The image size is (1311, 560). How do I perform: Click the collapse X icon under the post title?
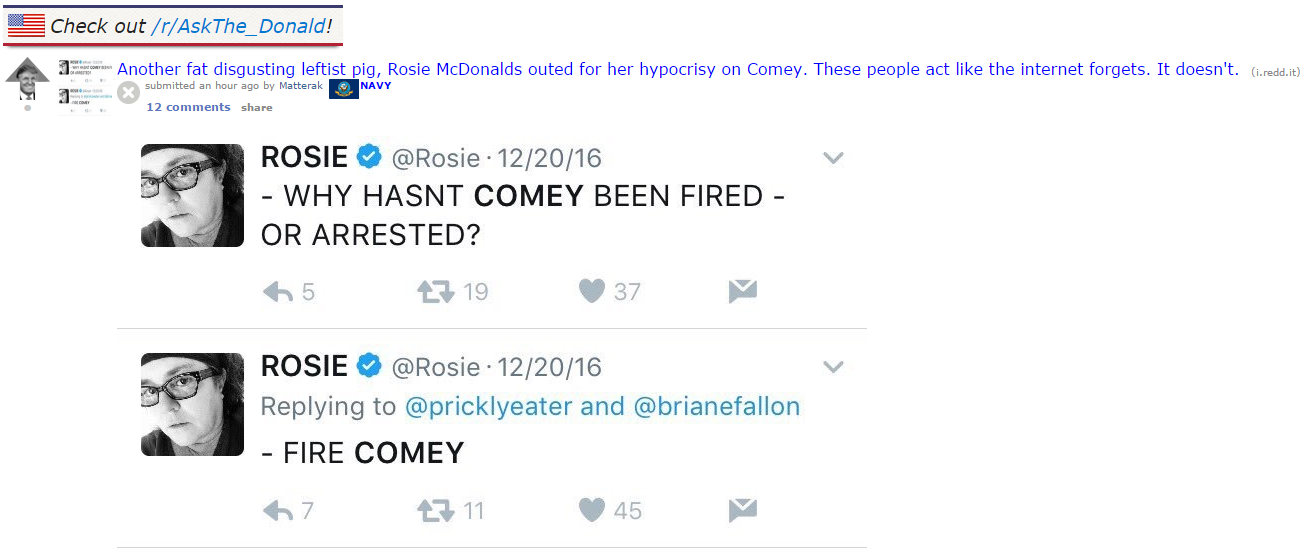pyautogui.click(x=128, y=93)
